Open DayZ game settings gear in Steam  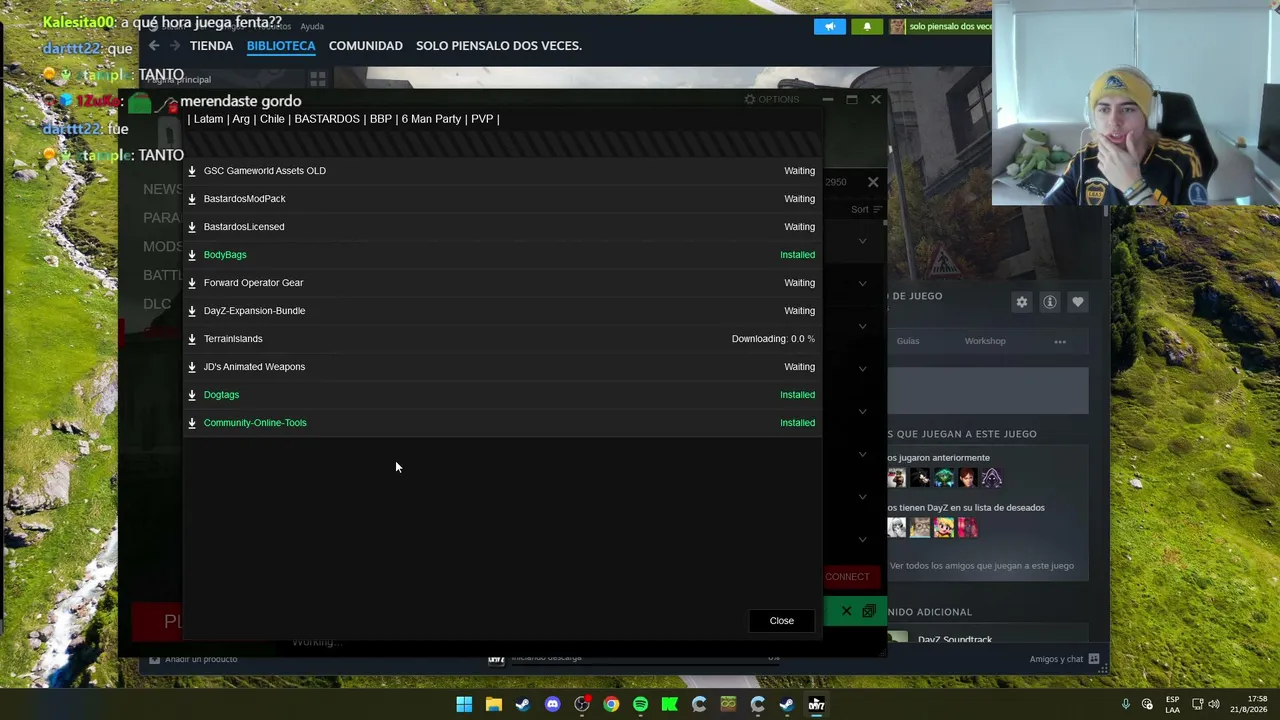coord(1022,302)
